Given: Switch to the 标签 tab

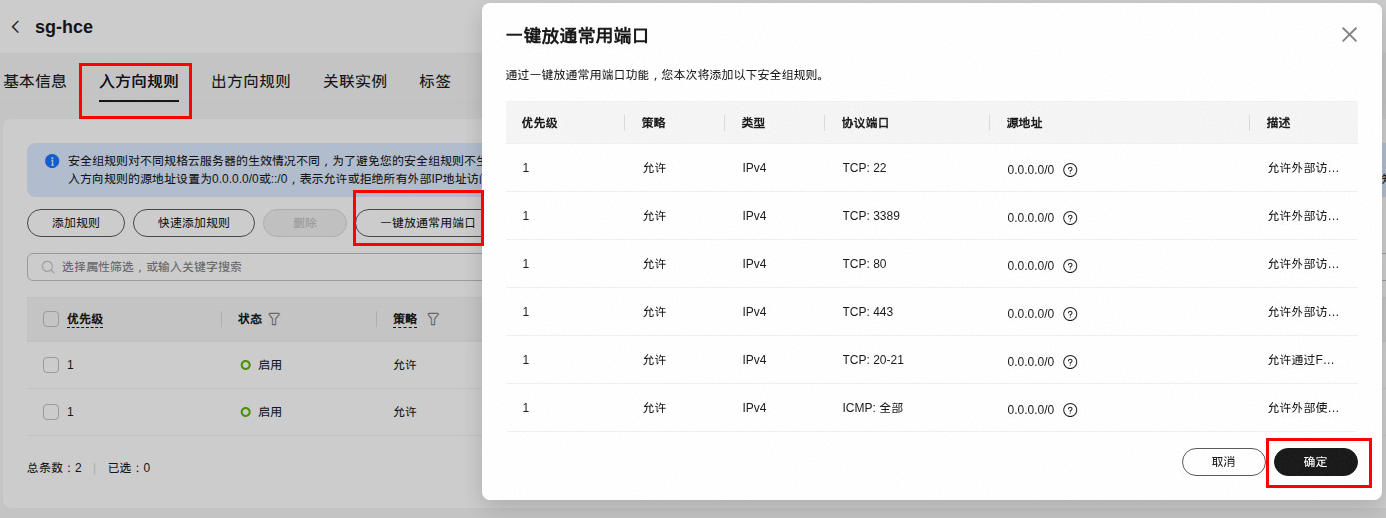Looking at the screenshot, I should pos(435,82).
